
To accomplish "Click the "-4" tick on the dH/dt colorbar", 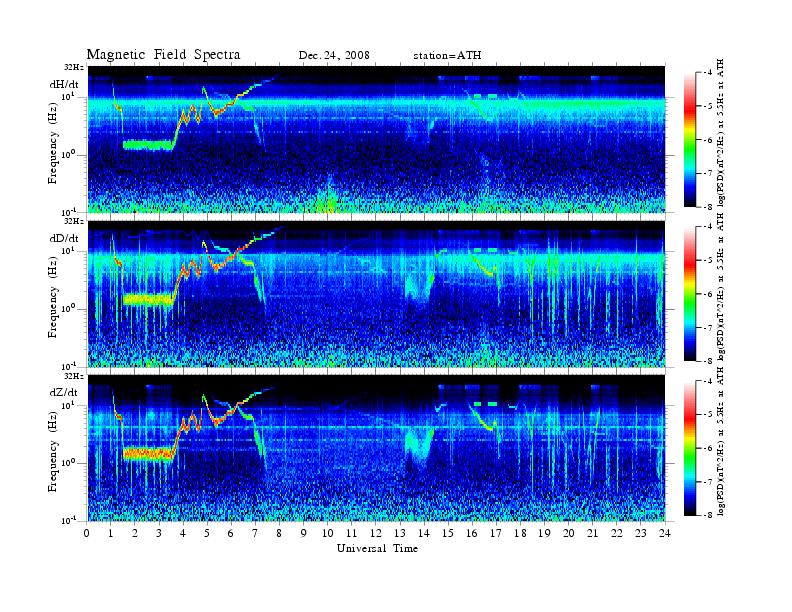I will pos(708,72).
